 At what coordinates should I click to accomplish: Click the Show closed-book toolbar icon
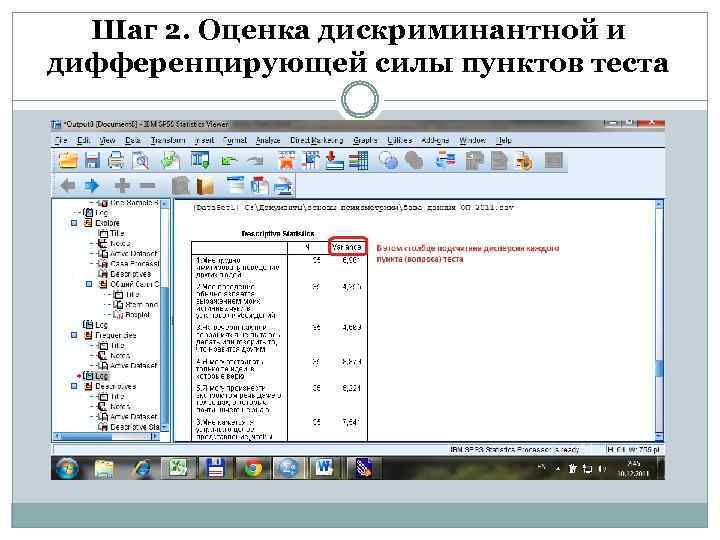point(180,186)
